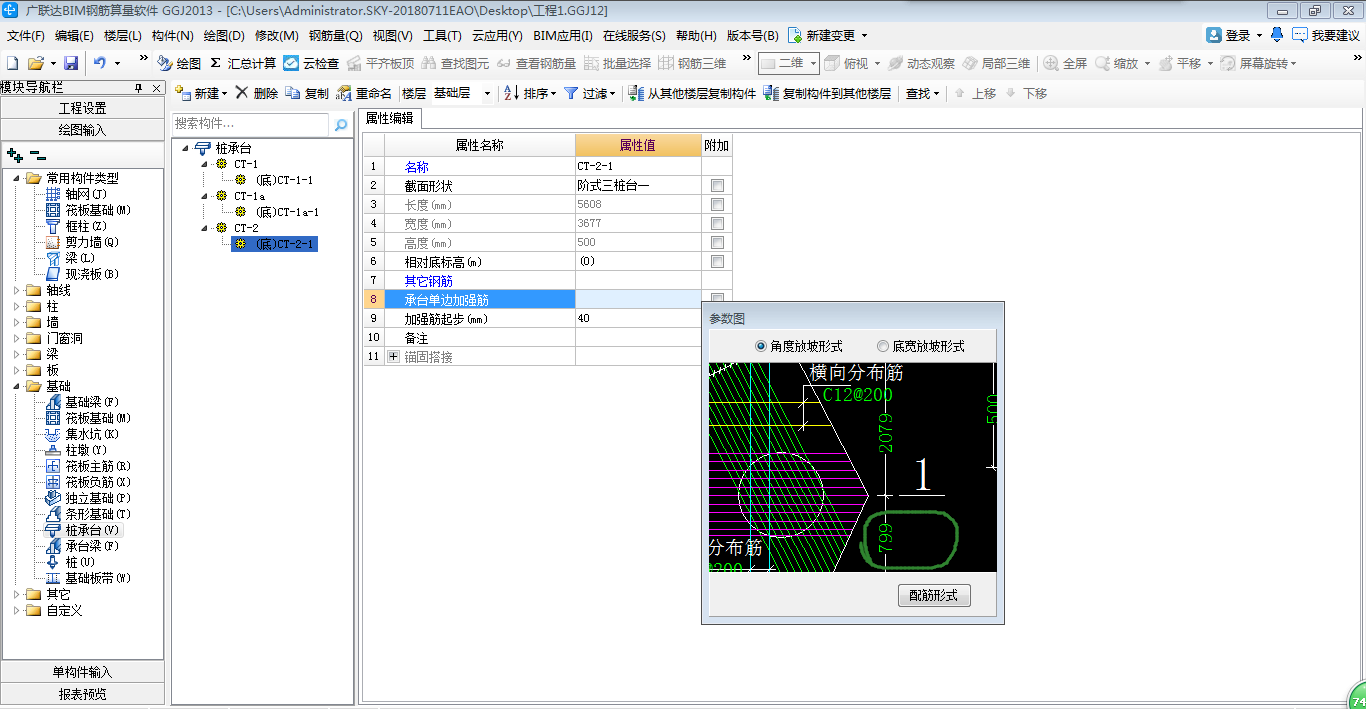Click the 单构件输入 button
This screenshot has height=709, width=1366.
82,672
